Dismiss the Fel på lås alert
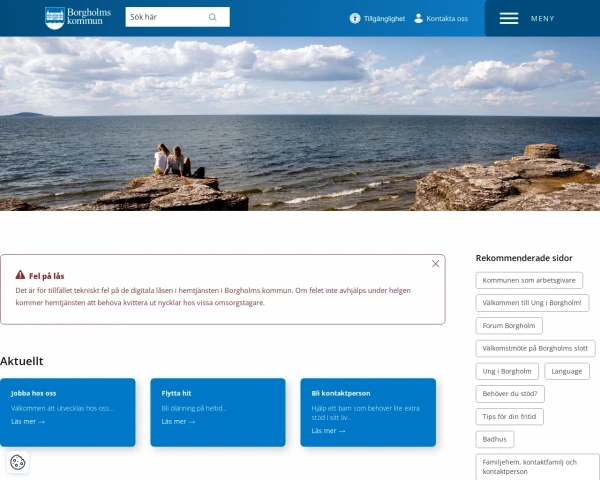The image size is (600, 480). [435, 264]
